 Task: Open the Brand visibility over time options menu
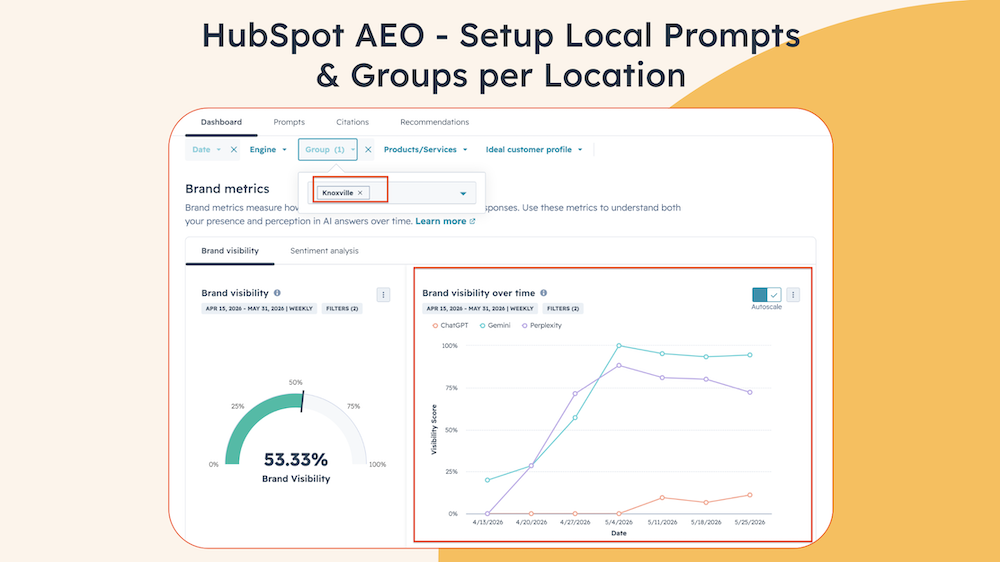(793, 295)
